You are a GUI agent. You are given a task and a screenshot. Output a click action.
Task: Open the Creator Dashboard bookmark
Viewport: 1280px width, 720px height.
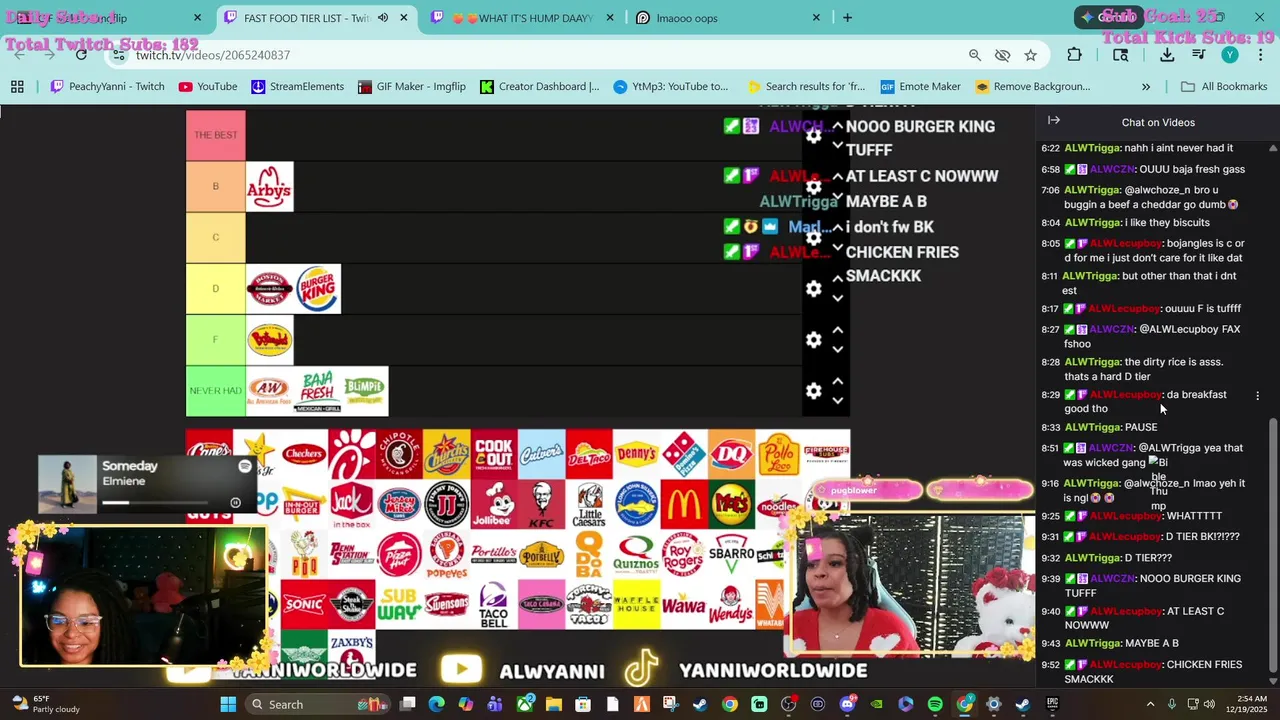point(539,87)
